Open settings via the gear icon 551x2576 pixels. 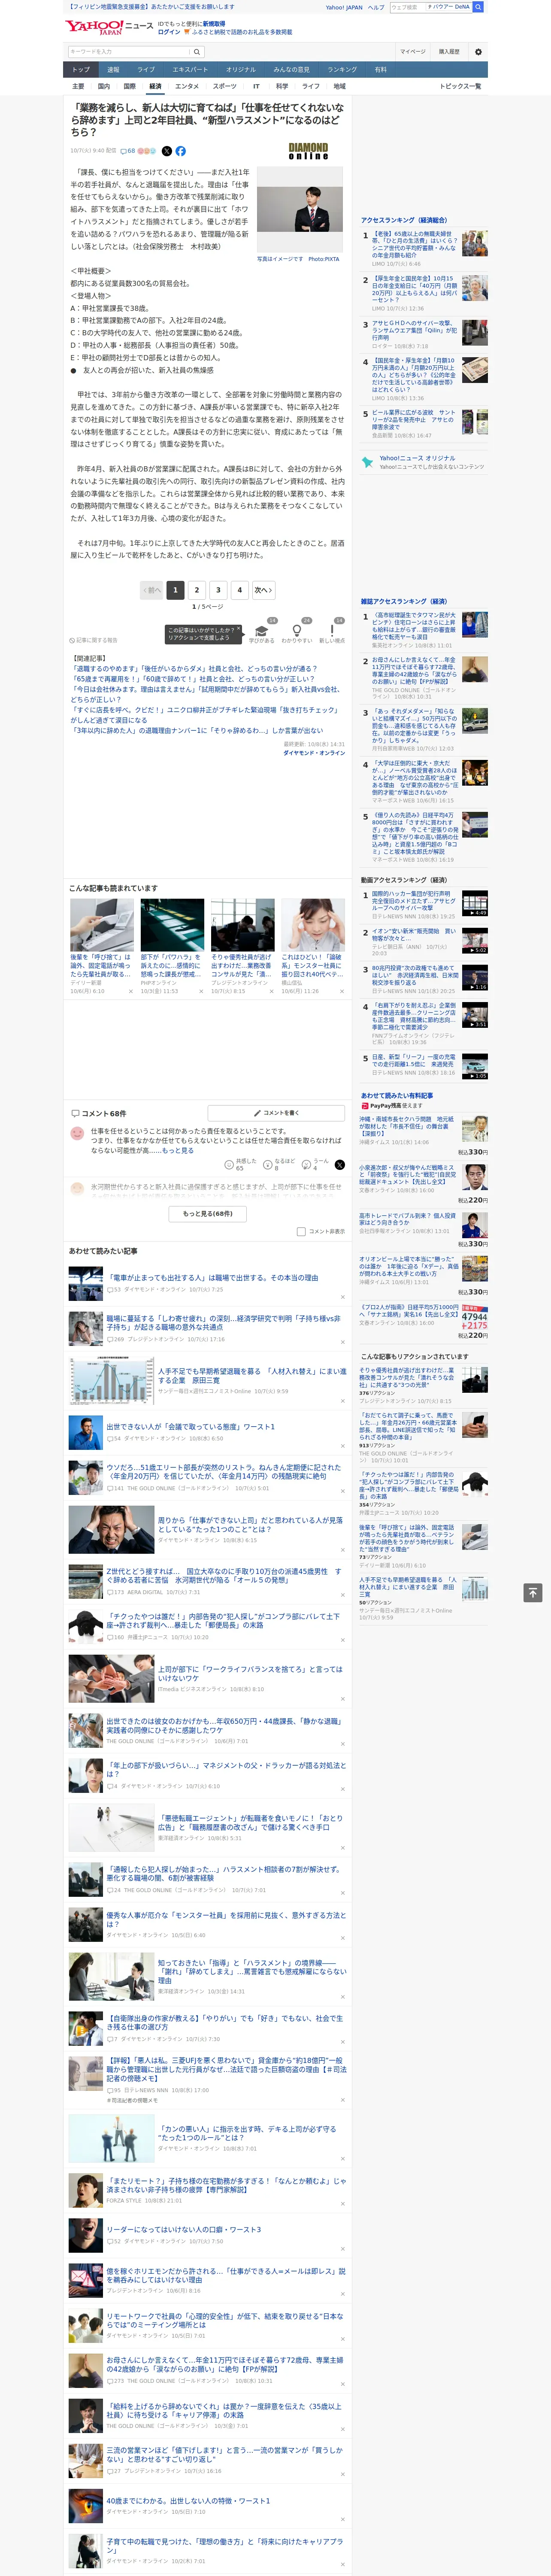478,52
